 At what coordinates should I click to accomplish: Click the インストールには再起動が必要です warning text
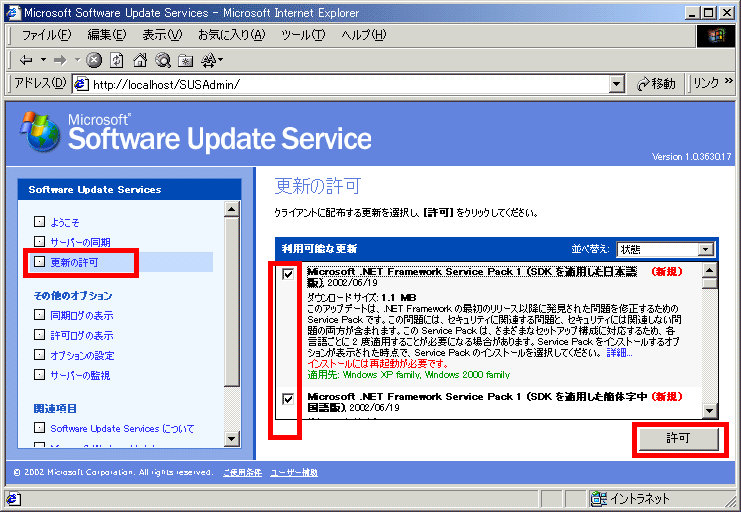point(378,364)
